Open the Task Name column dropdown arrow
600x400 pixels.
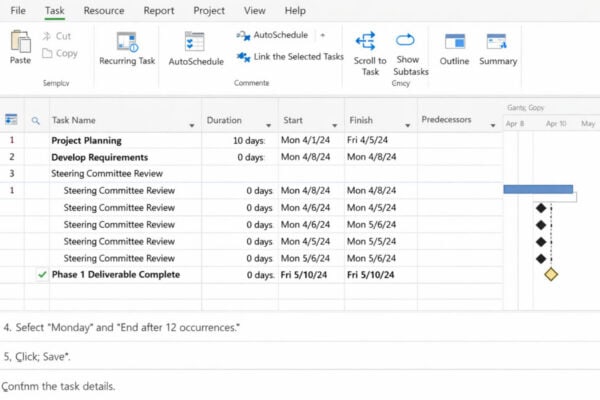[x=192, y=126]
